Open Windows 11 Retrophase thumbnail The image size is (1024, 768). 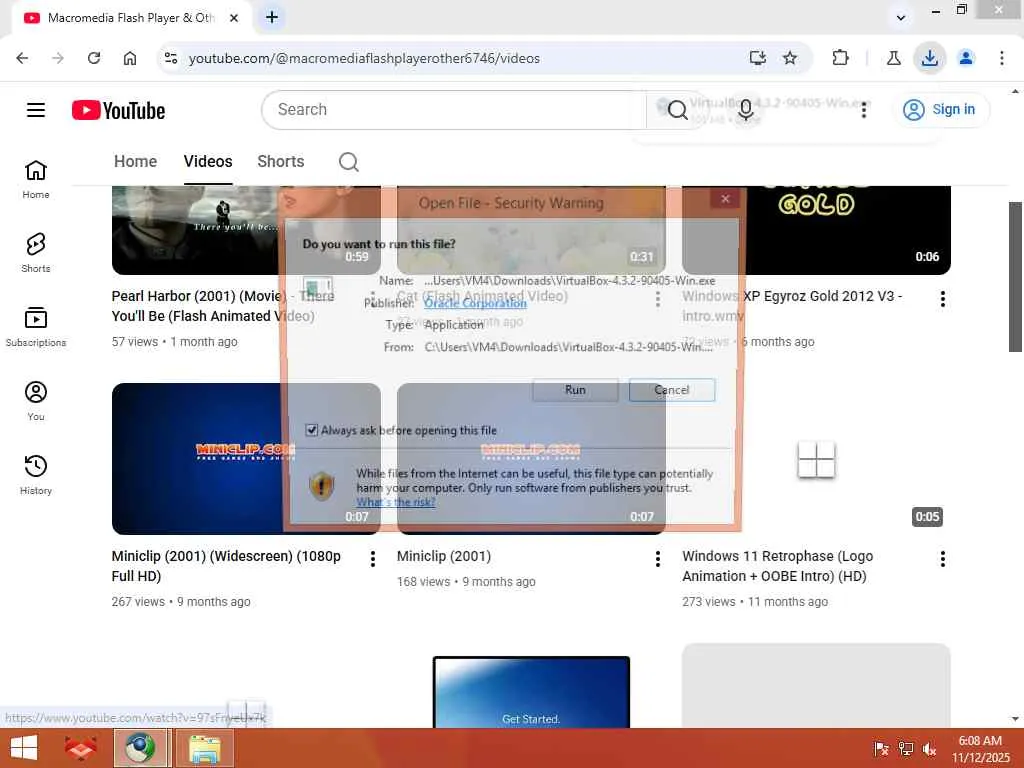point(816,458)
